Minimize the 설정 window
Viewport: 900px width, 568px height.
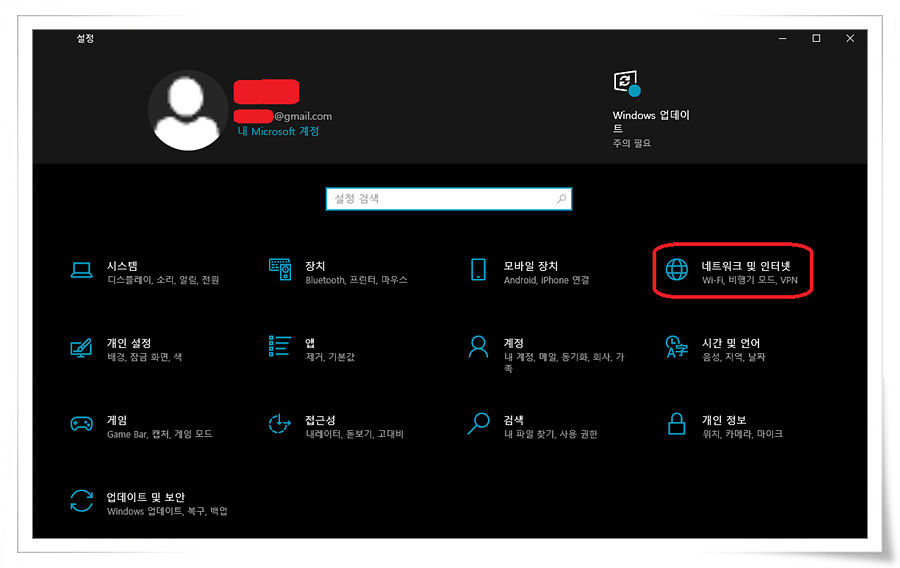tap(782, 38)
